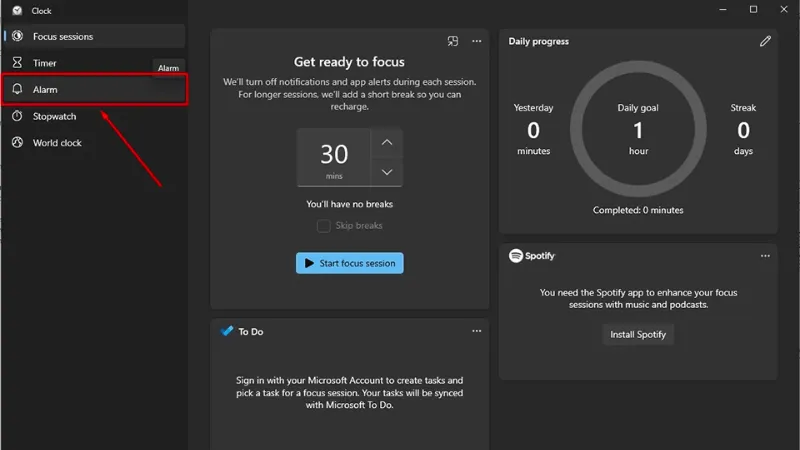Open the focus panel more options menu
This screenshot has width=800, height=450.
point(477,41)
